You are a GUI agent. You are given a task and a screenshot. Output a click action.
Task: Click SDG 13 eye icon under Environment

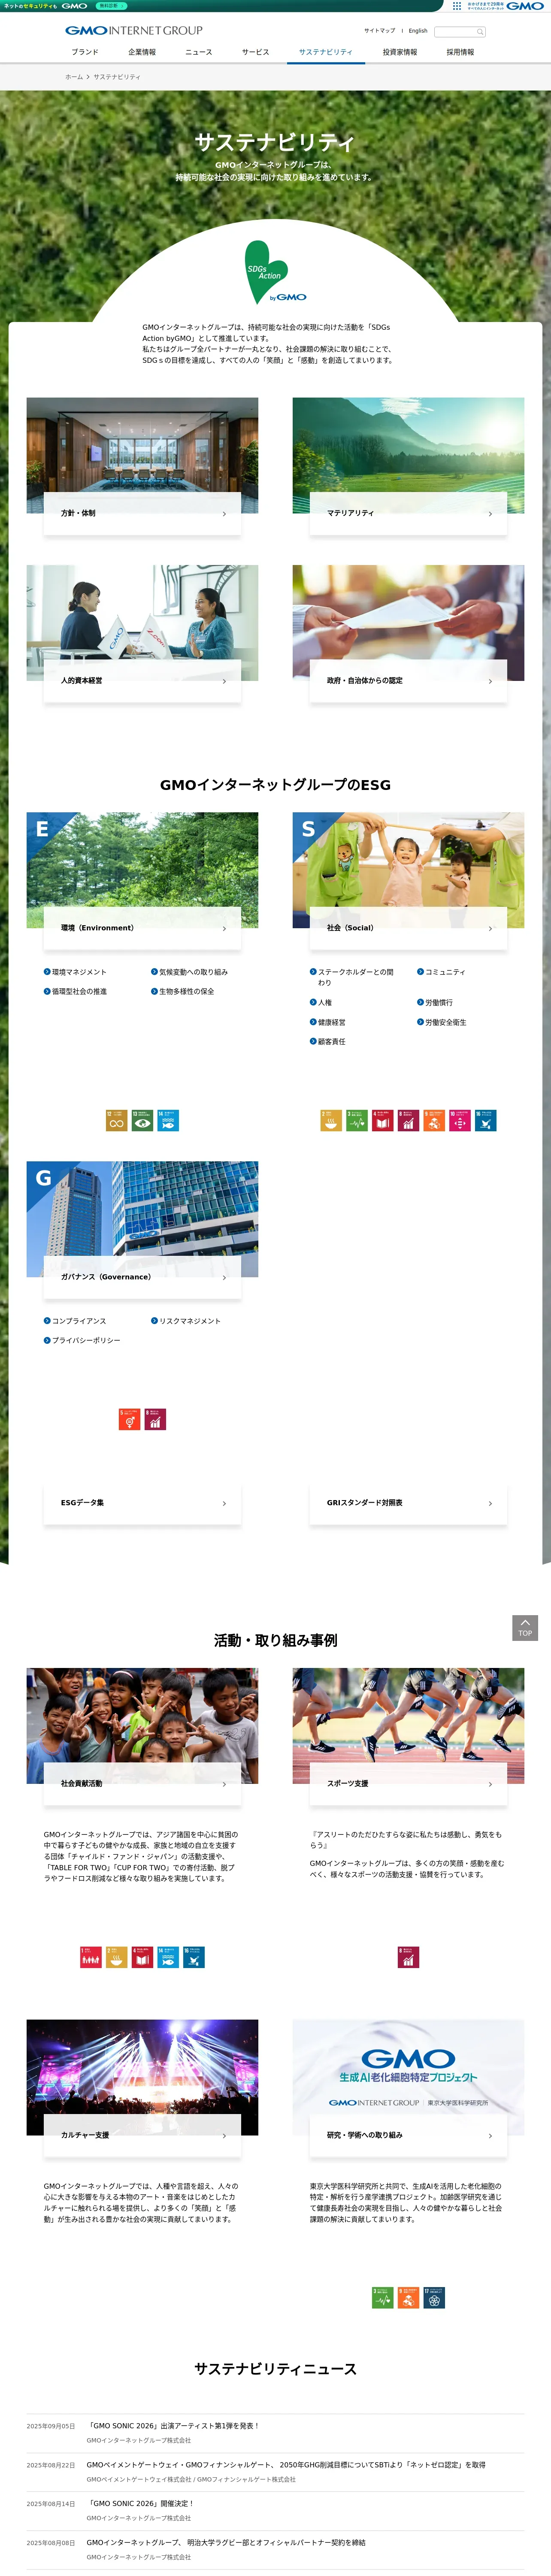[x=142, y=1120]
